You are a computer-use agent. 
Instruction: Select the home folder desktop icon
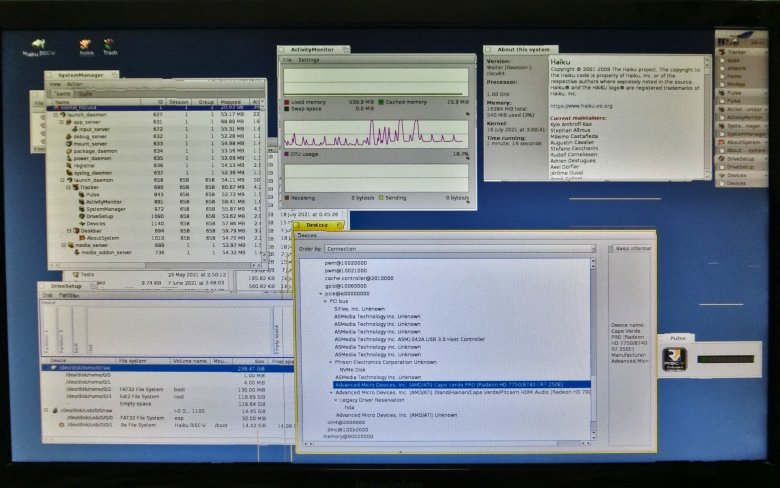(x=86, y=45)
